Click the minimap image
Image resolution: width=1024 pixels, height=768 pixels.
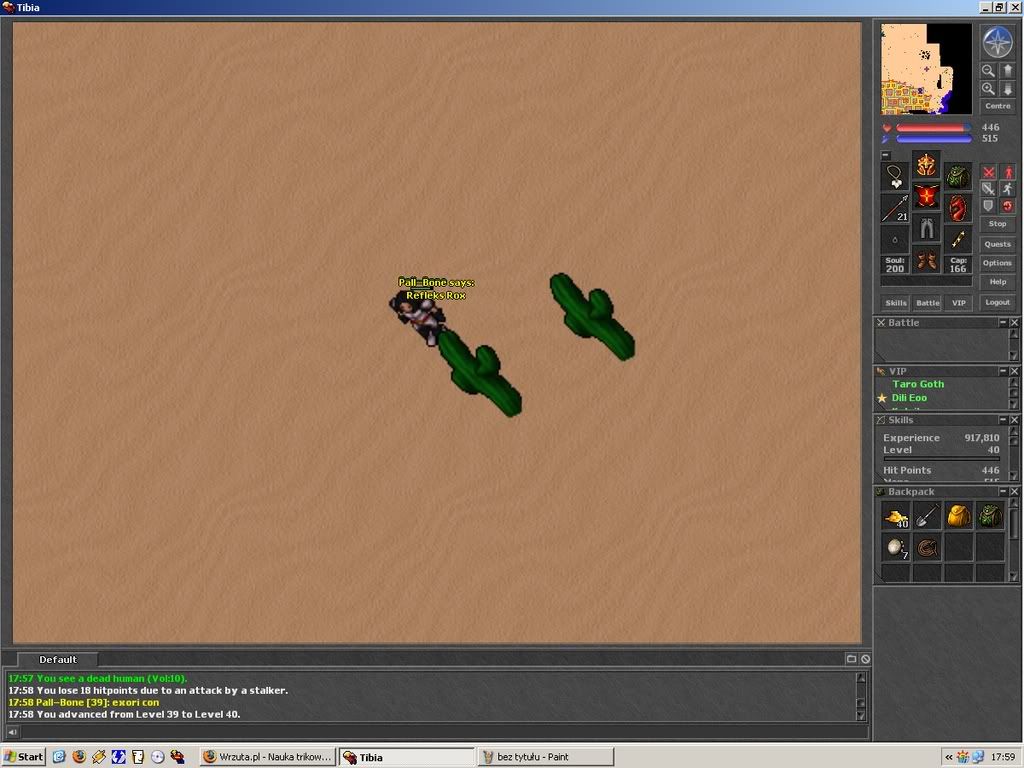pos(926,69)
